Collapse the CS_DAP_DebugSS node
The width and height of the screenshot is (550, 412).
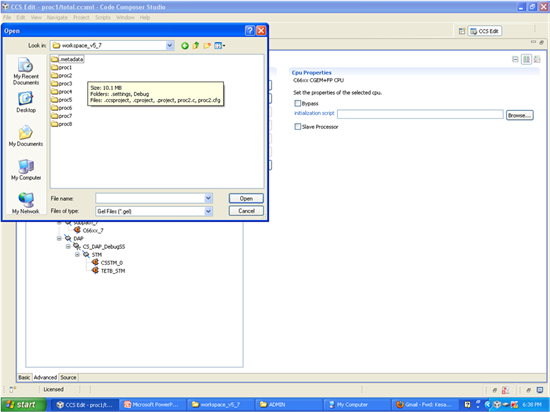coord(68,246)
